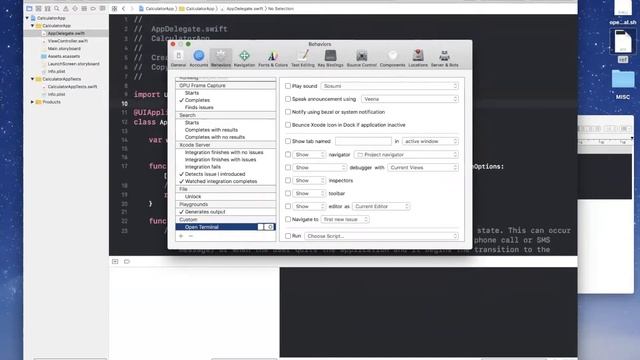Enable Show tab named checkbox
Viewport: 640px width, 360px height.
coord(288,141)
